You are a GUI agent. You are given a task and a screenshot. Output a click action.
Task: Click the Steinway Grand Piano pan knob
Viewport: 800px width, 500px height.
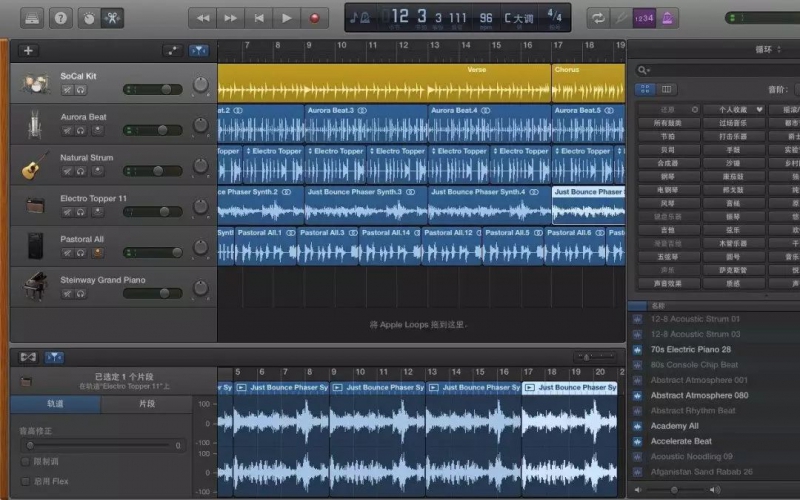[x=201, y=288]
